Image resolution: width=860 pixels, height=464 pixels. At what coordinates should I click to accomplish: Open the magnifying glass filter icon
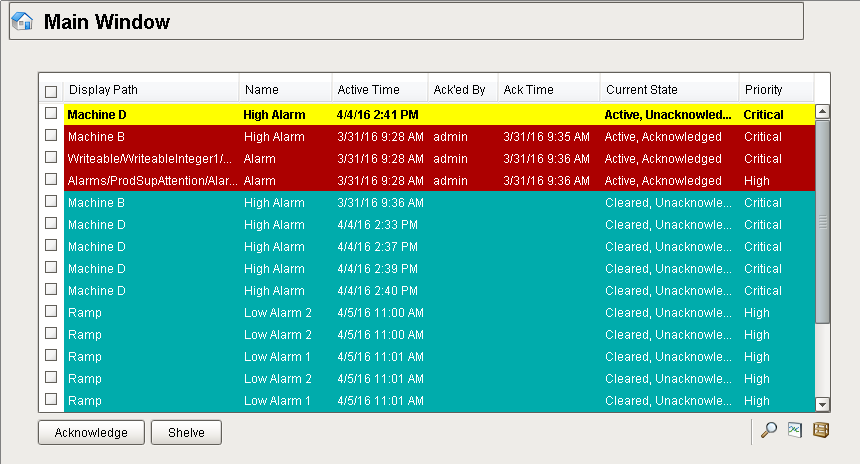tap(769, 431)
